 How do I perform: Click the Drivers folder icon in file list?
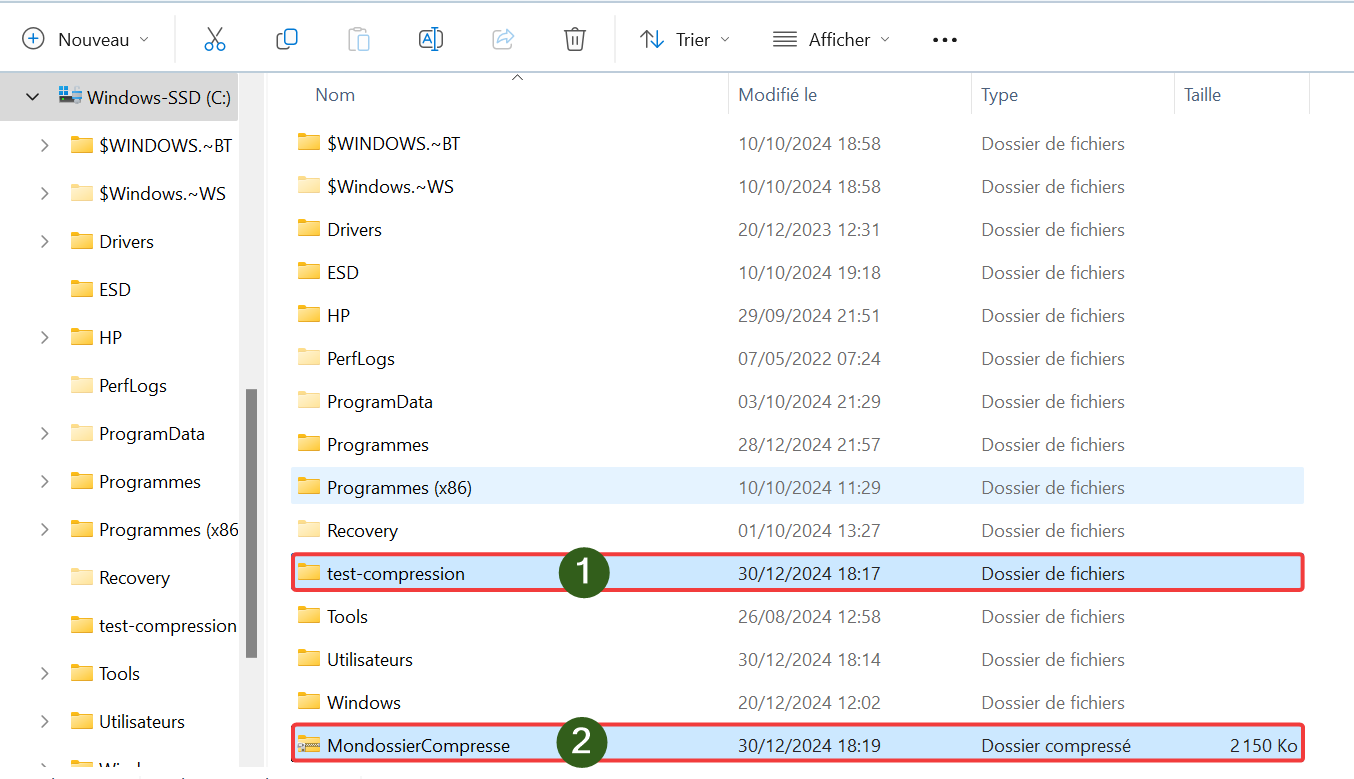(309, 228)
